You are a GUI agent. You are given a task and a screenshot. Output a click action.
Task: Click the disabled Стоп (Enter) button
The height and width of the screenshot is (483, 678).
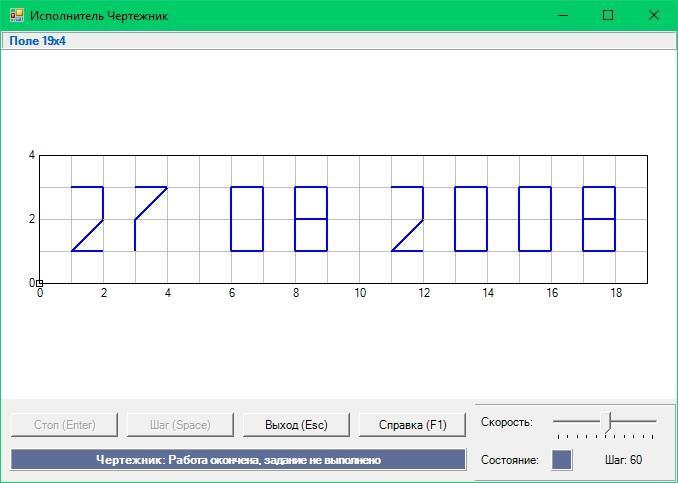[64, 425]
